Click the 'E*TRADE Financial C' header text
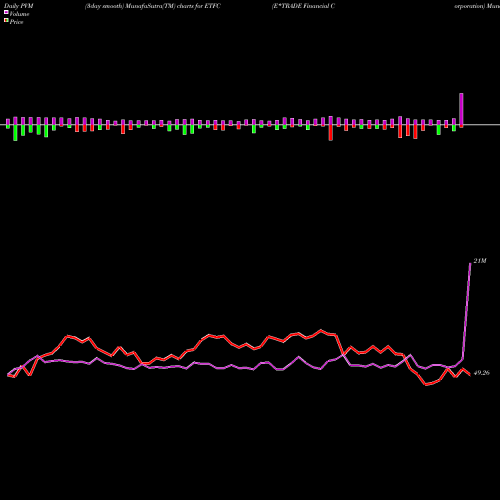500x500 pixels. coord(303,6)
